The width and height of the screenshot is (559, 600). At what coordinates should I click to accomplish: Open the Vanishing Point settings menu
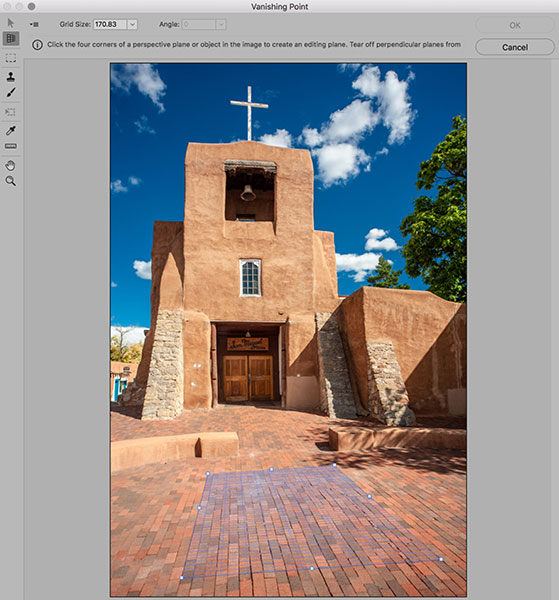pyautogui.click(x=34, y=24)
